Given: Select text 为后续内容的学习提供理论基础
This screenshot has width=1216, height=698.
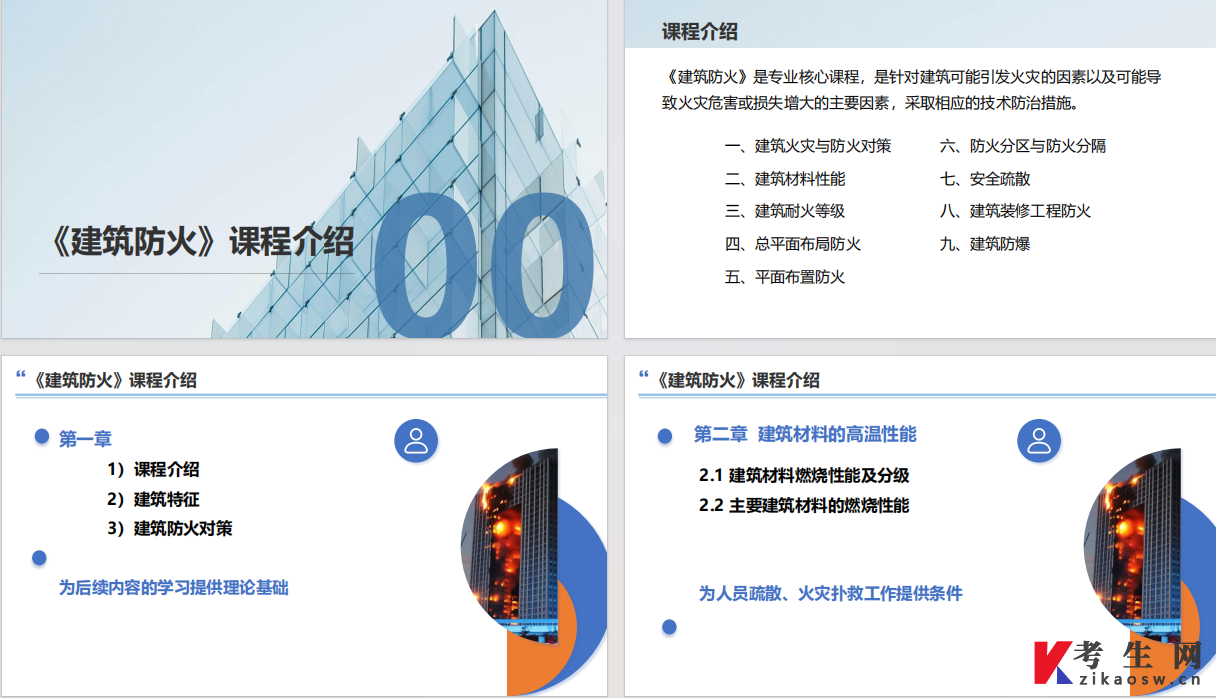Looking at the screenshot, I should tap(174, 588).
